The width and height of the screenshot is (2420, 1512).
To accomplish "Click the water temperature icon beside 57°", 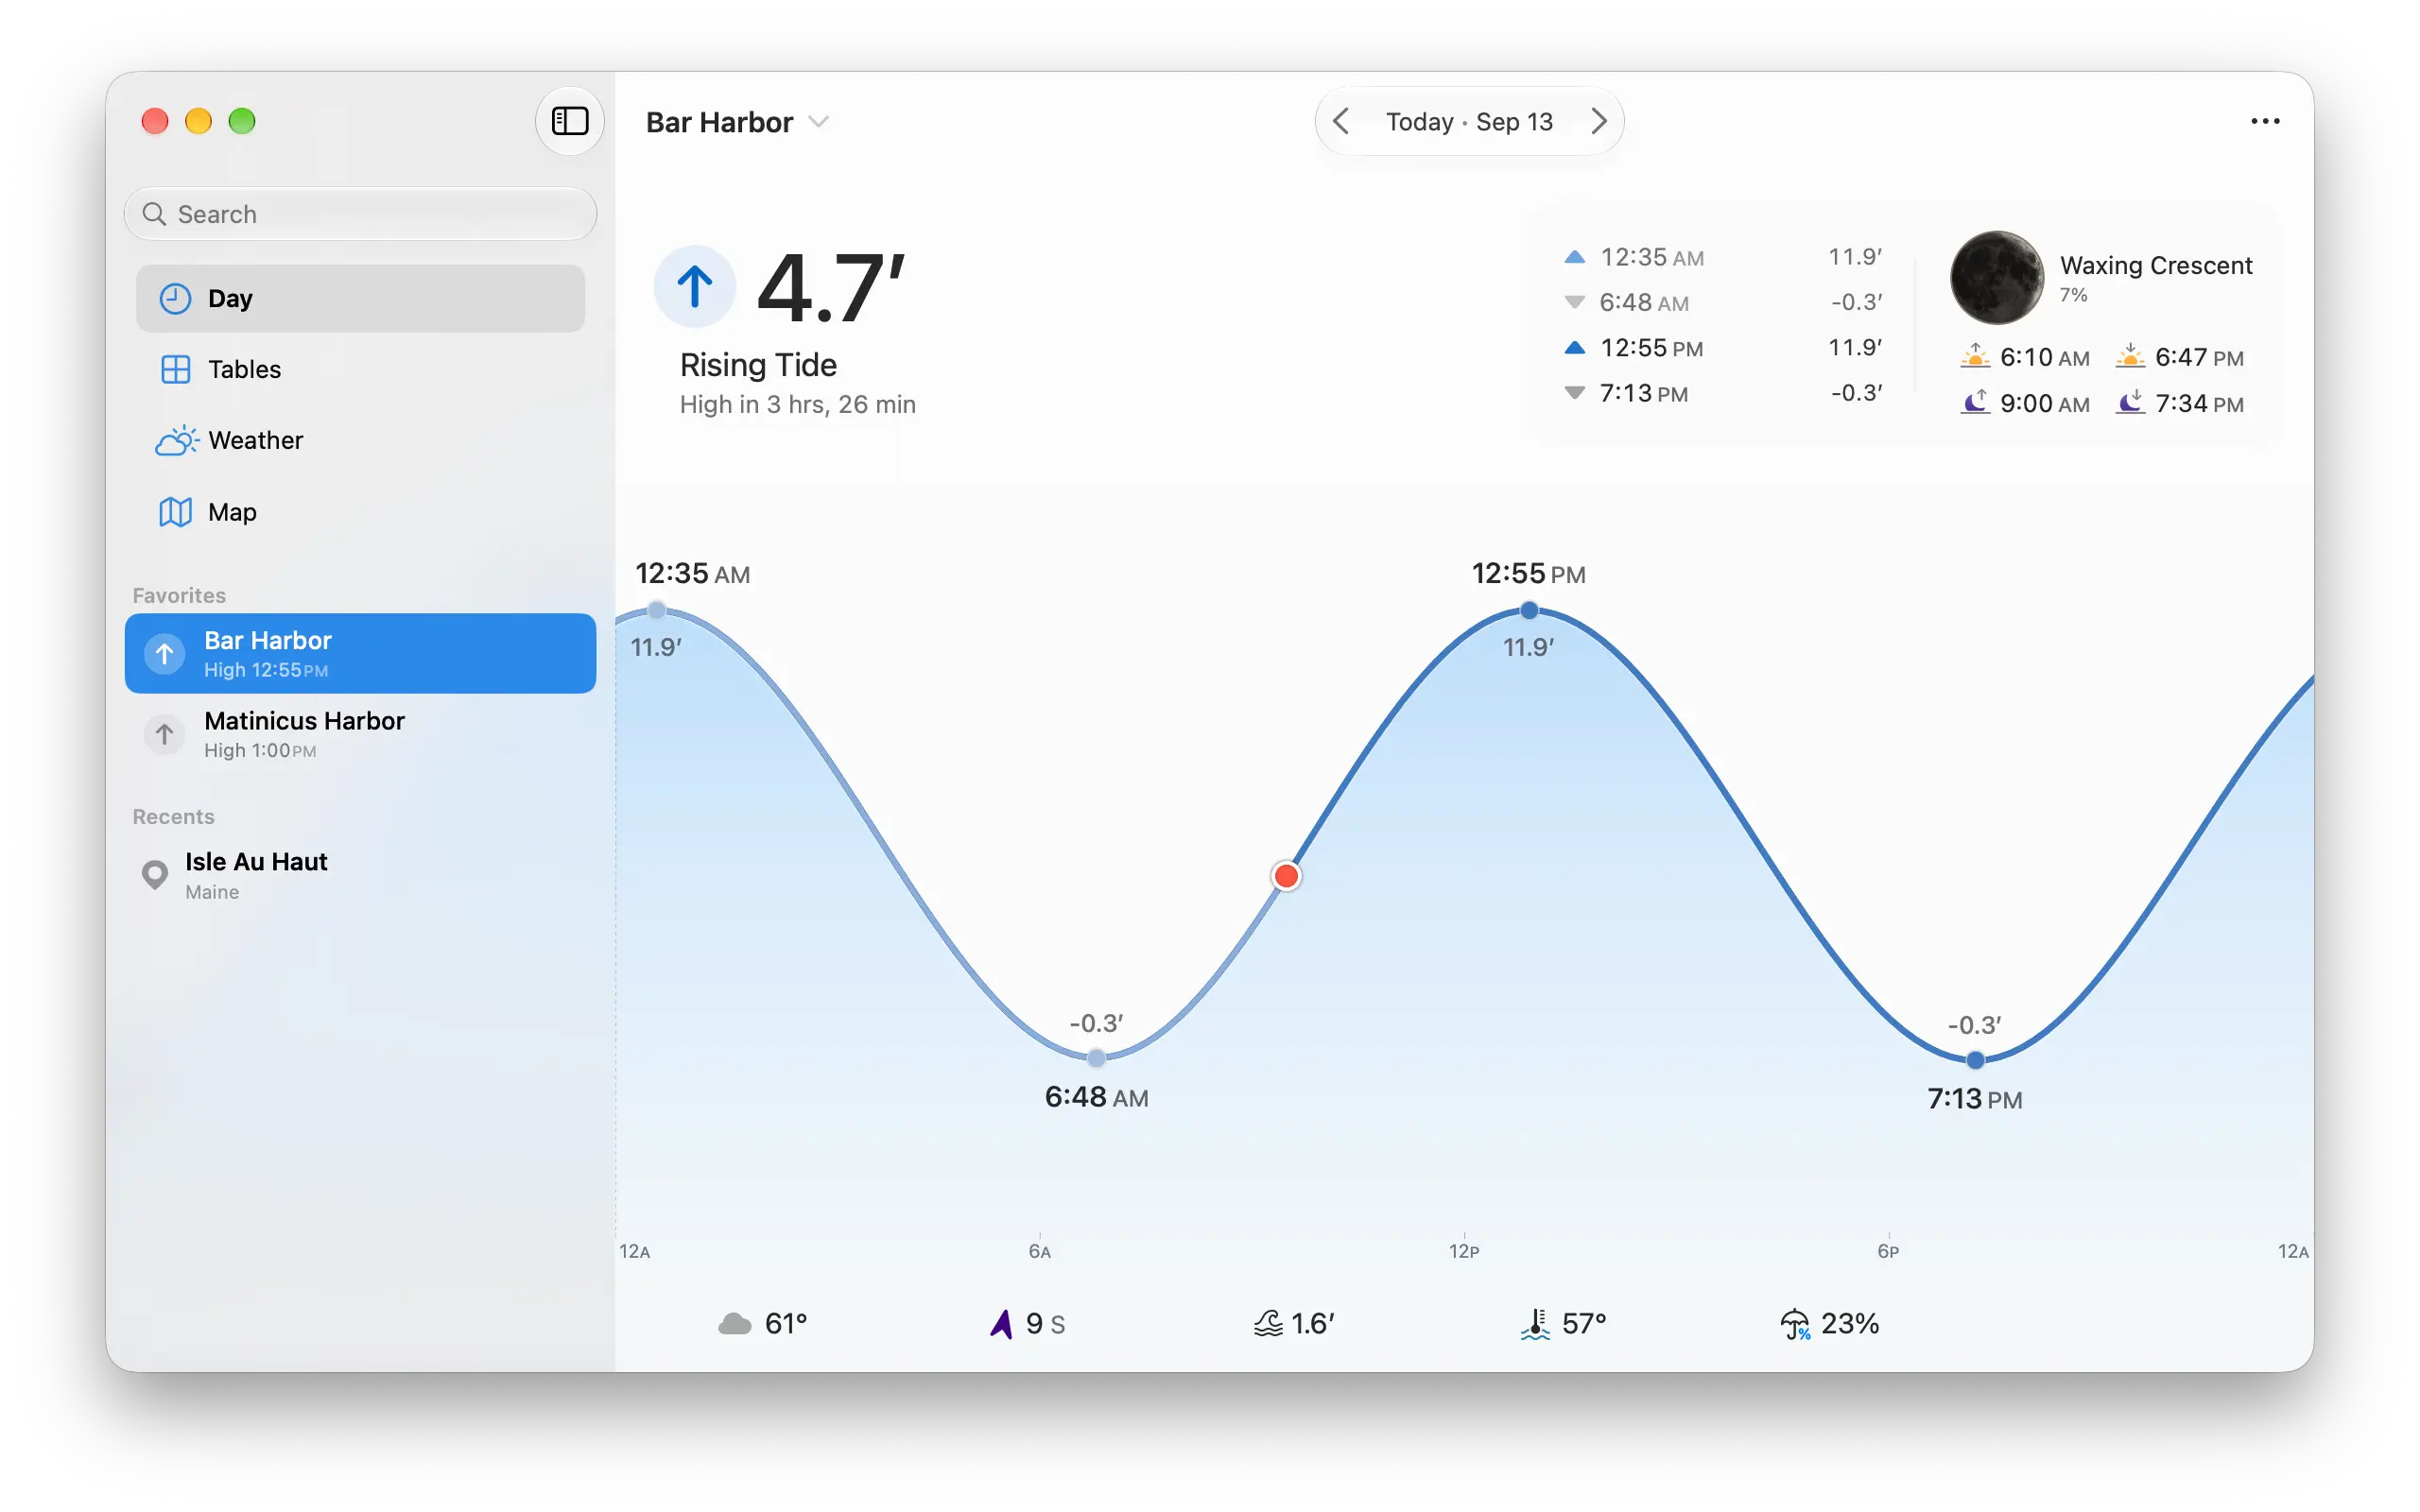I will coord(1535,1324).
